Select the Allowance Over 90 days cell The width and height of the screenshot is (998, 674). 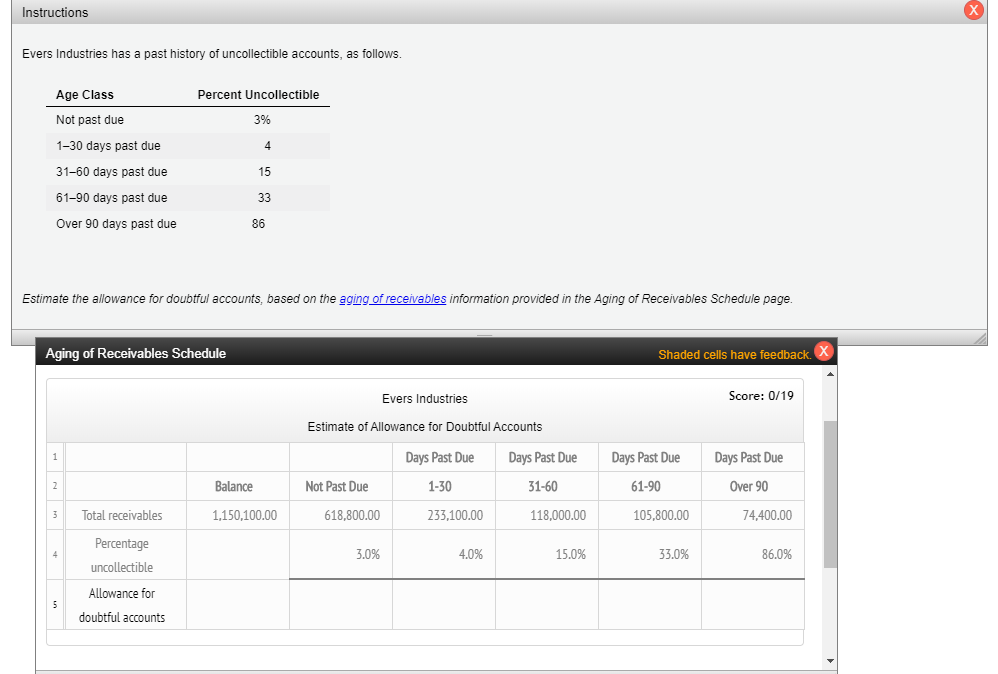click(x=752, y=604)
